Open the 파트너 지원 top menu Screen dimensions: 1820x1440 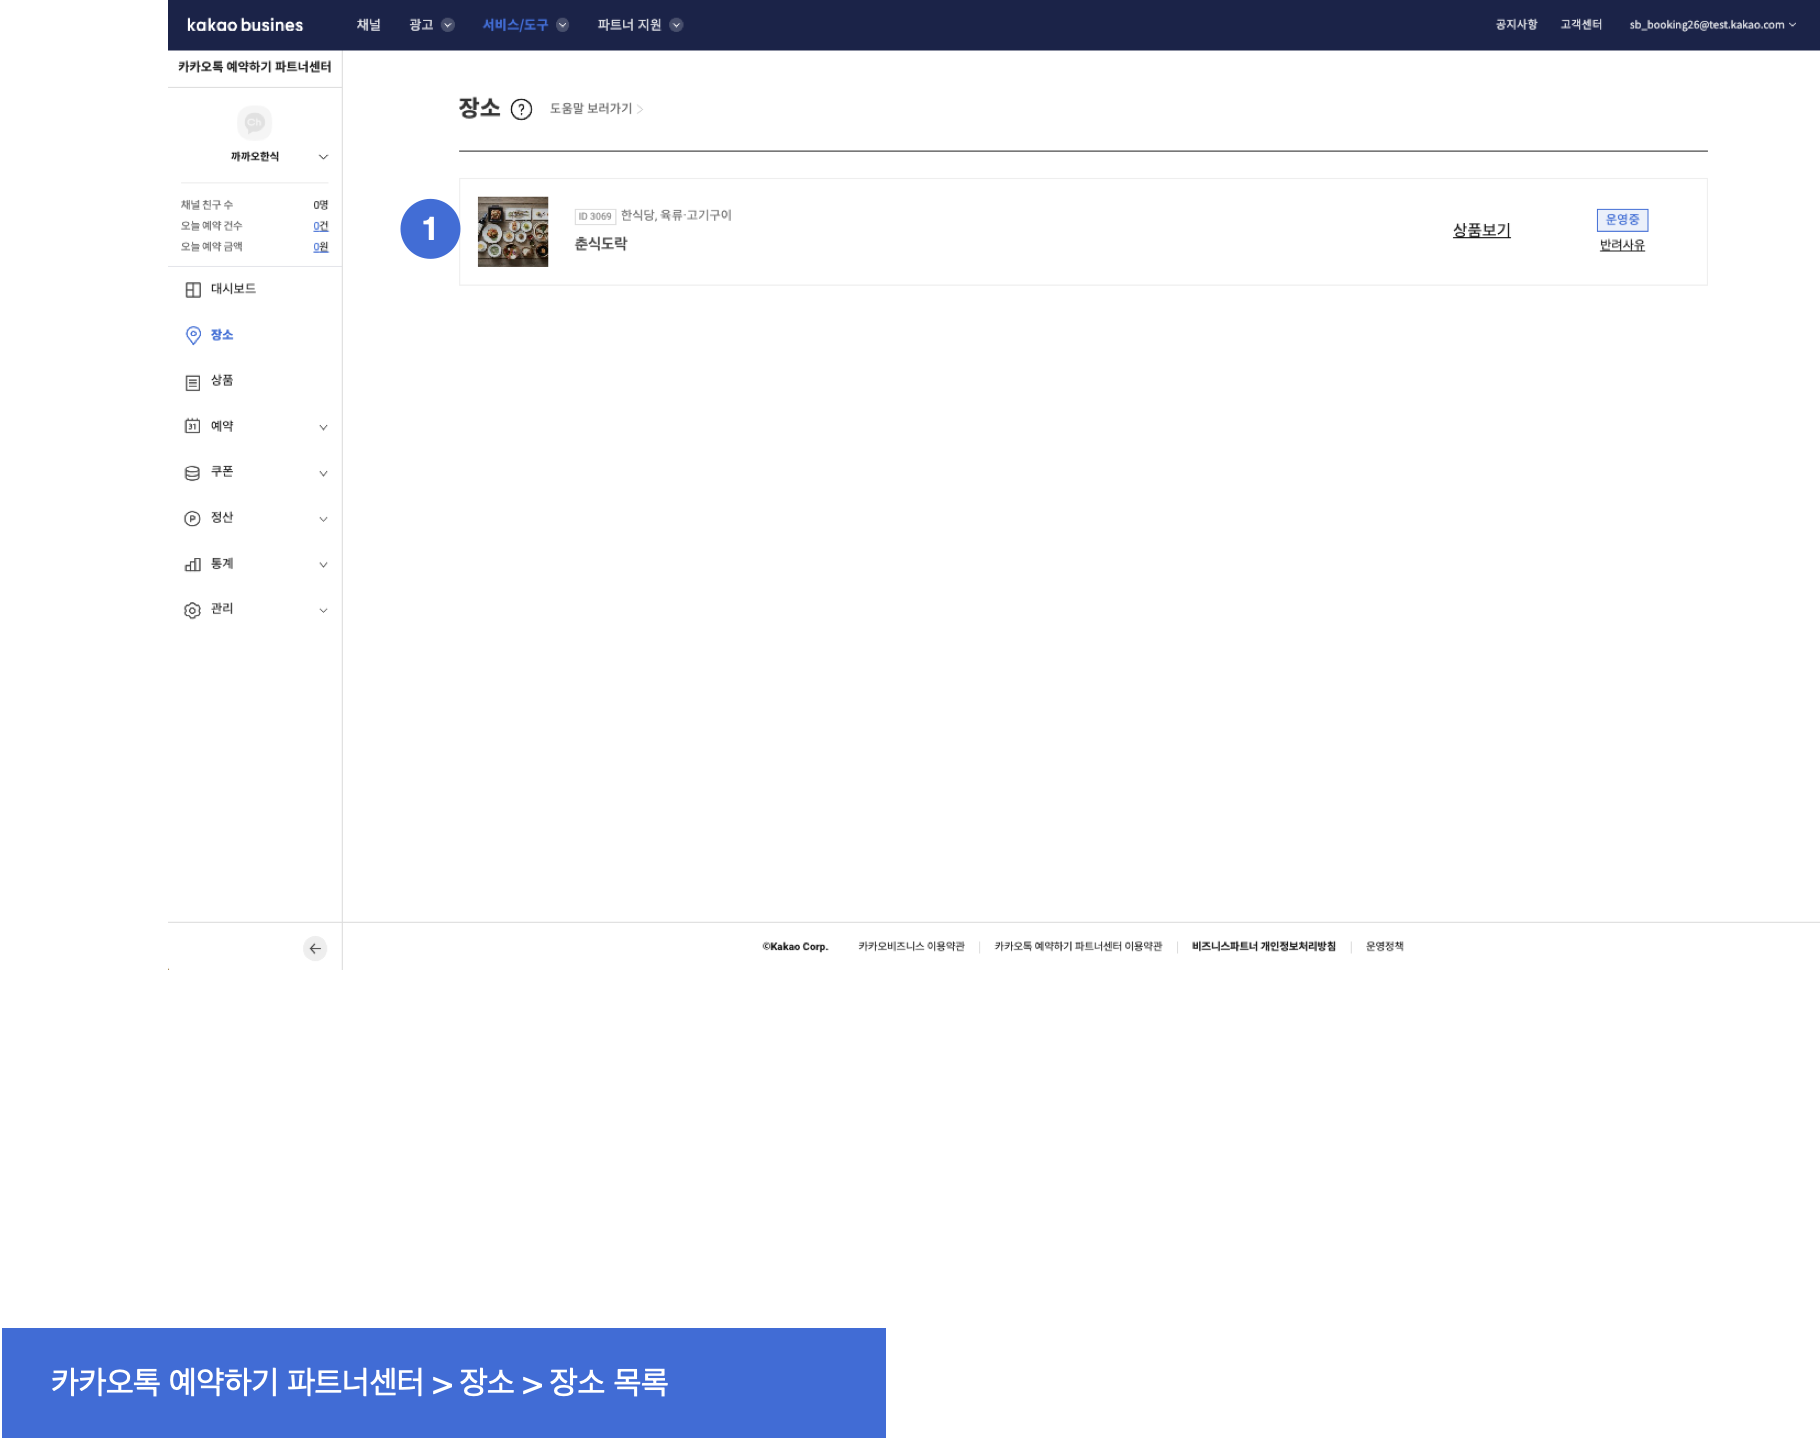639,25
